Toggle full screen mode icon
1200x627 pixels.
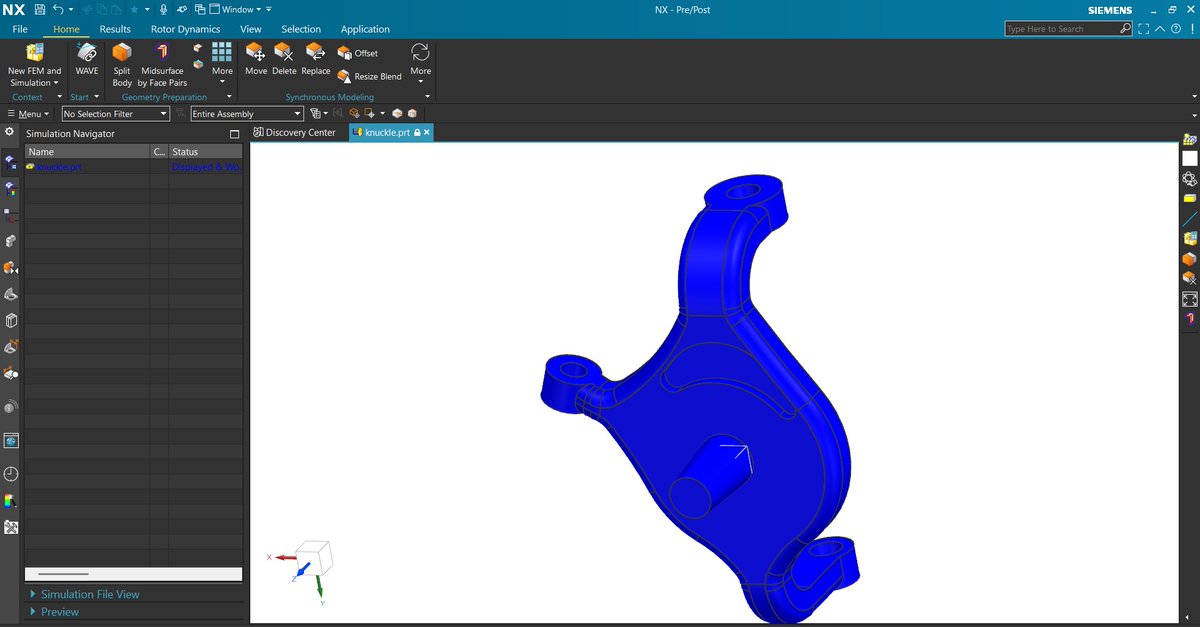pos(1144,29)
